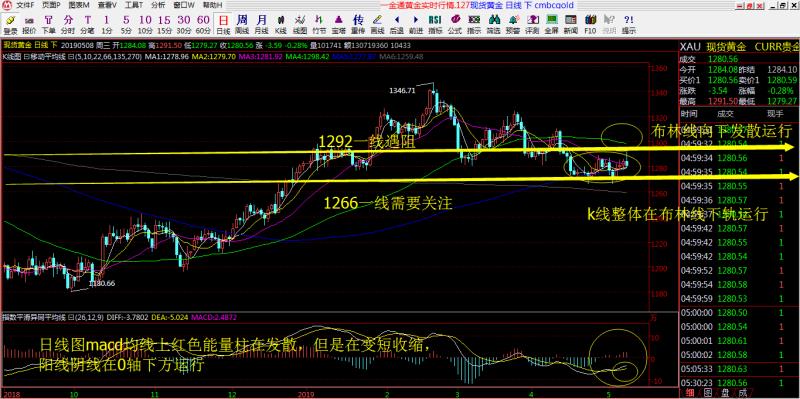The width and height of the screenshot is (800, 399).
Task: Click the 前进 forward arrow icon
Action: coord(416,24)
